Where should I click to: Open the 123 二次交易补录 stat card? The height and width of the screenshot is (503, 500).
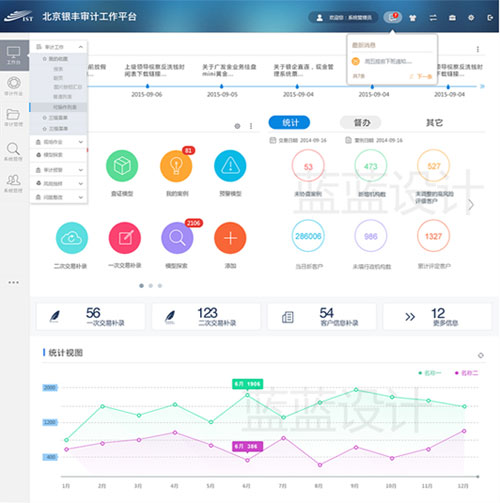(x=206, y=317)
